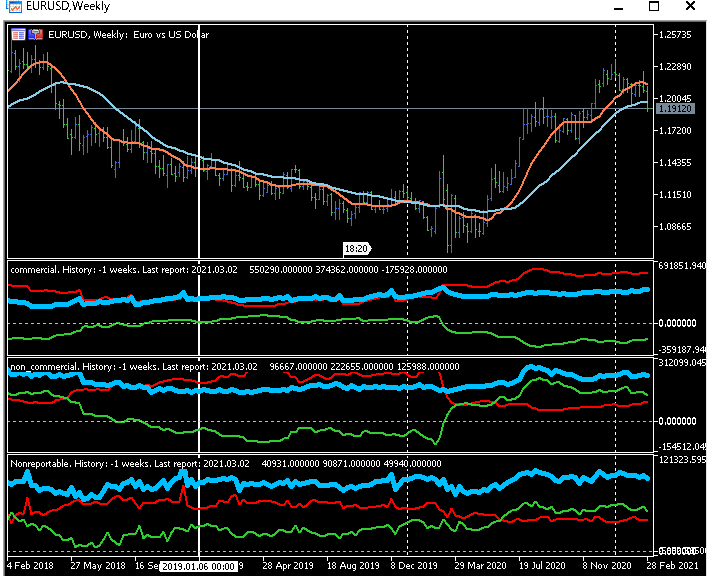Click the 1.22890 price scale label
Image resolution: width=707 pixels, height=576 pixels.
point(675,67)
